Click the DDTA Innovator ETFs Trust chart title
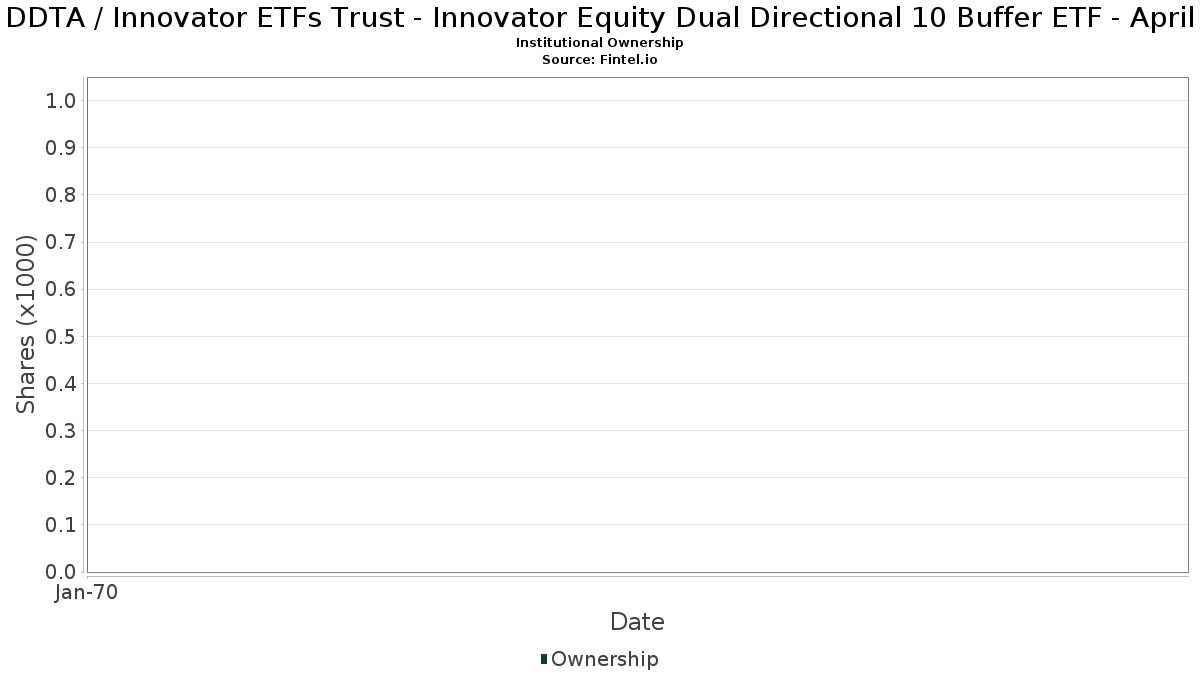This screenshot has width=1200, height=675. [600, 19]
